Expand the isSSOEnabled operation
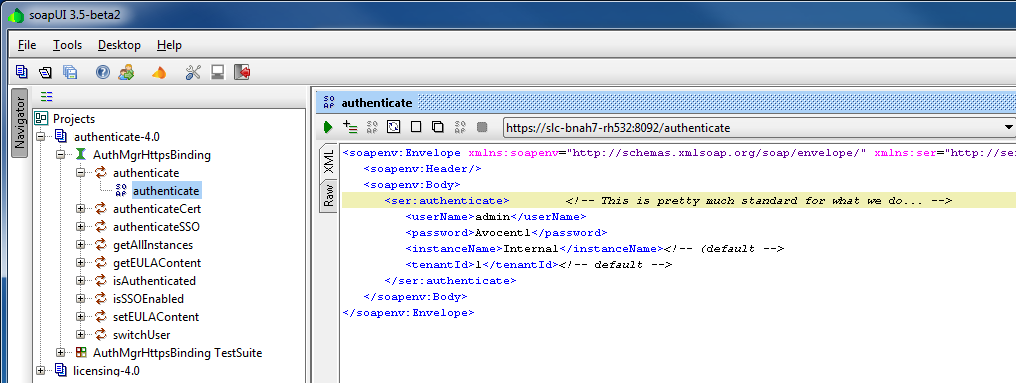Viewport: 1016px width, 383px height. click(80, 299)
